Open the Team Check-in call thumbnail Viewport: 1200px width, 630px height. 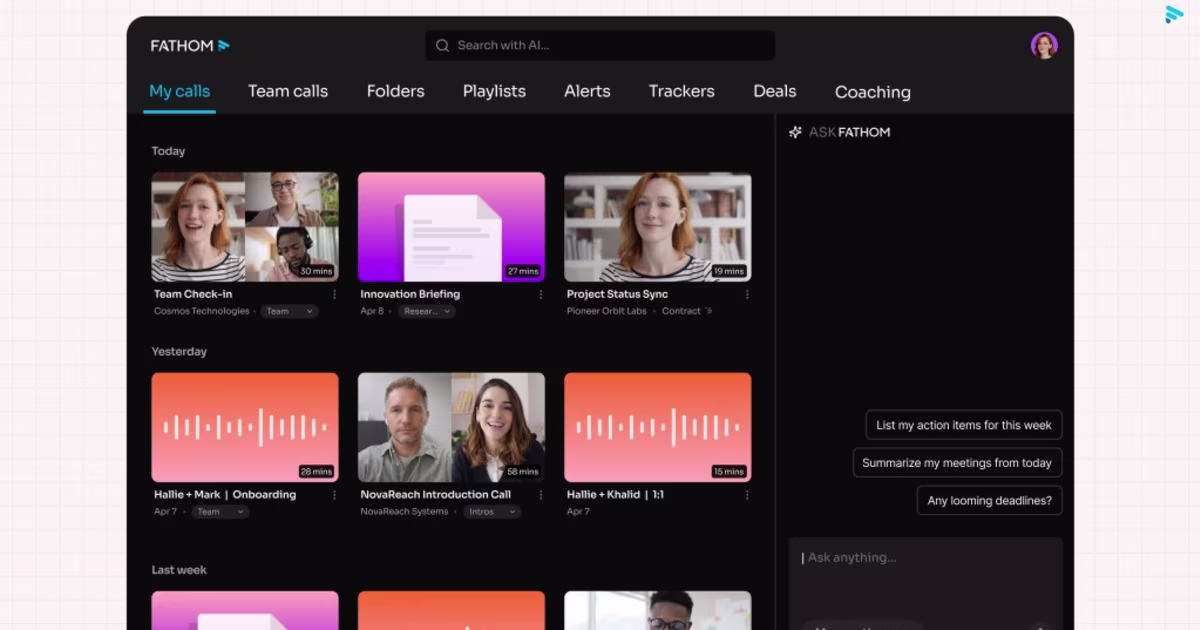click(x=245, y=227)
